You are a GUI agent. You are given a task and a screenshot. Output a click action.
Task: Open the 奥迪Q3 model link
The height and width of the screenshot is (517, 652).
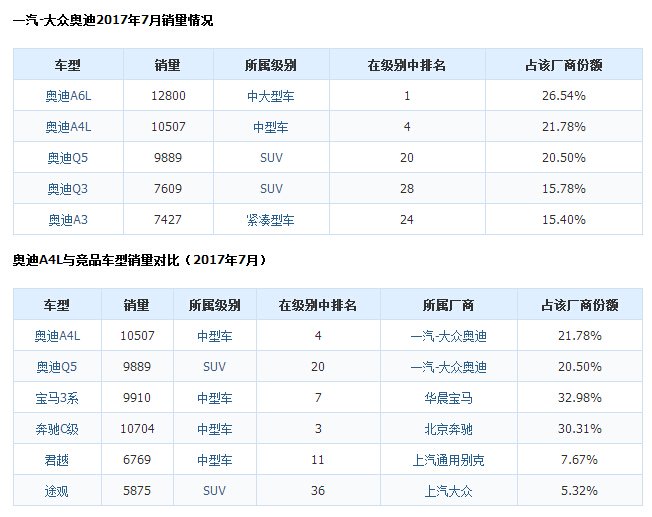(x=68, y=189)
